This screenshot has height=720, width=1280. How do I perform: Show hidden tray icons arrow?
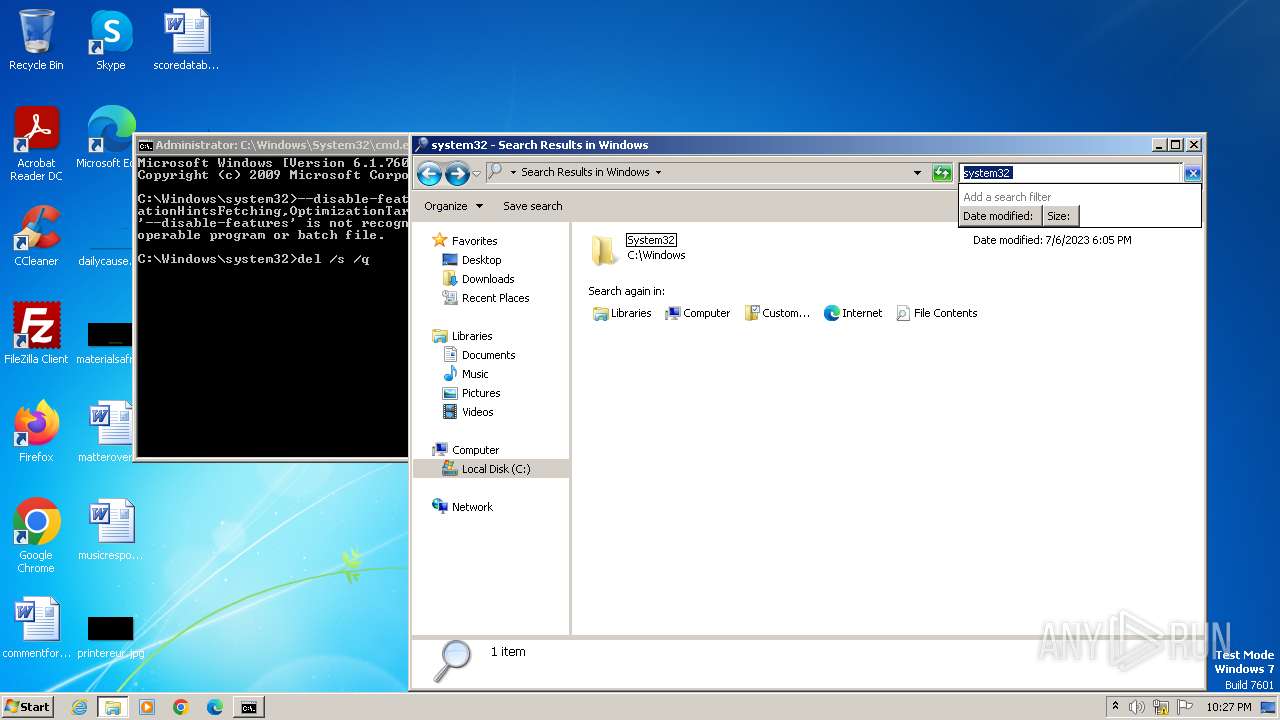[1115, 707]
